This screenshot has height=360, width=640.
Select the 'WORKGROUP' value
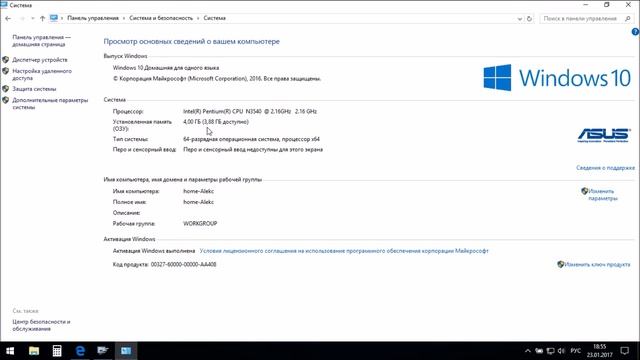tap(200, 224)
